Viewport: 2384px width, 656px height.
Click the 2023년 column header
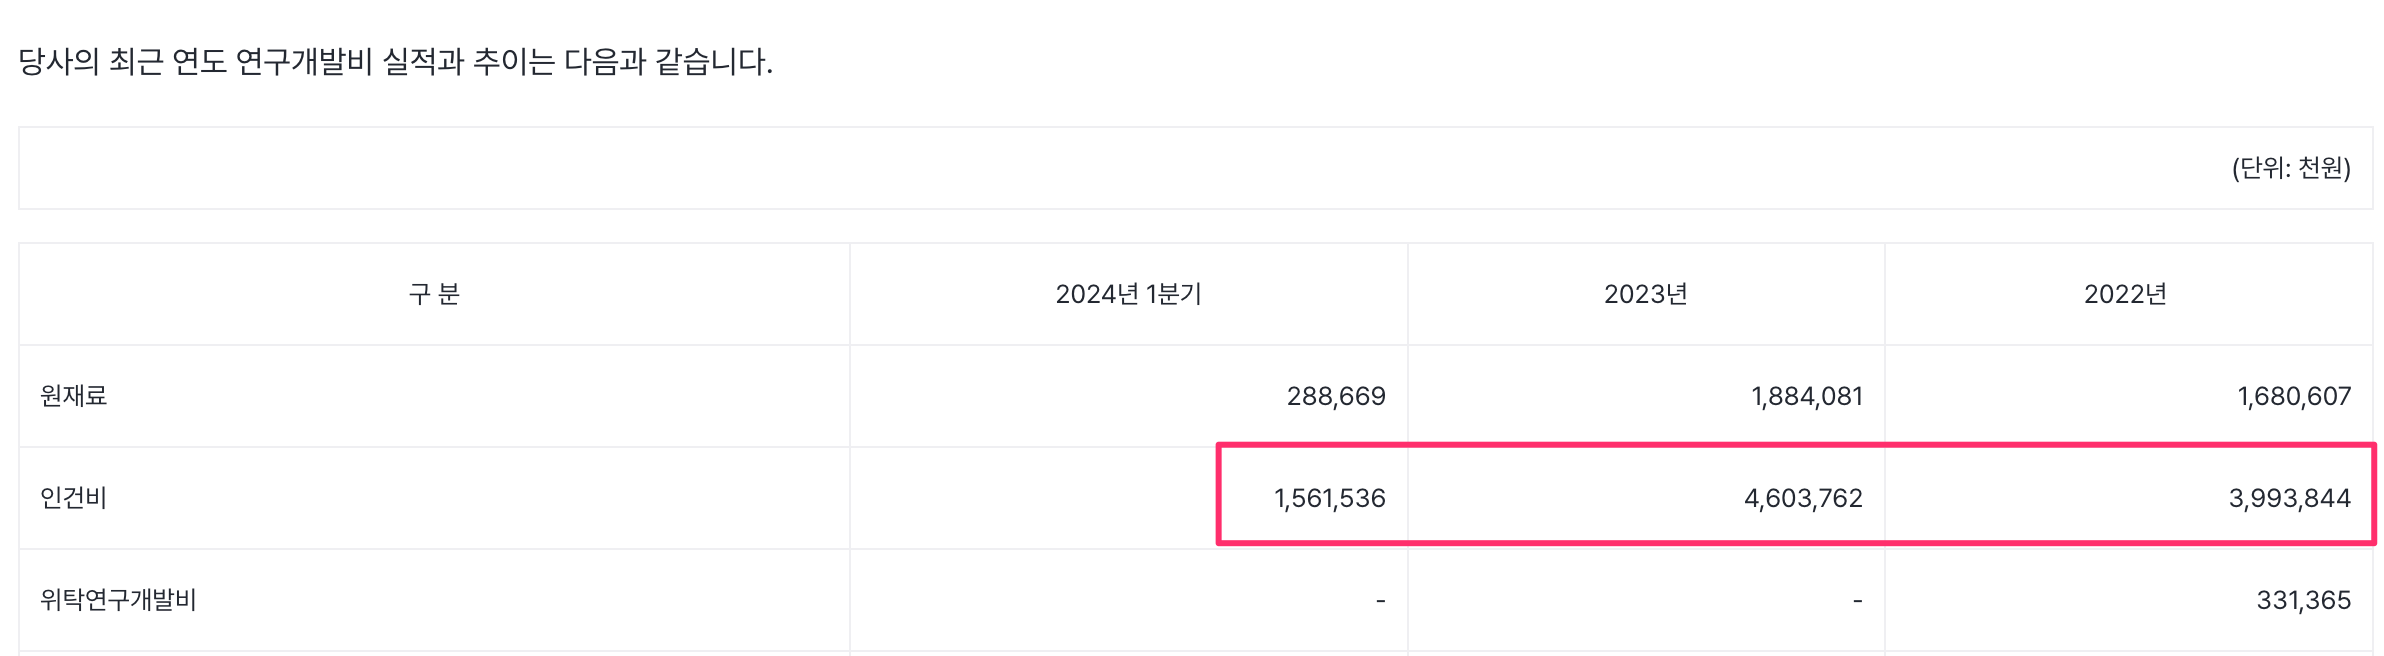1645,294
